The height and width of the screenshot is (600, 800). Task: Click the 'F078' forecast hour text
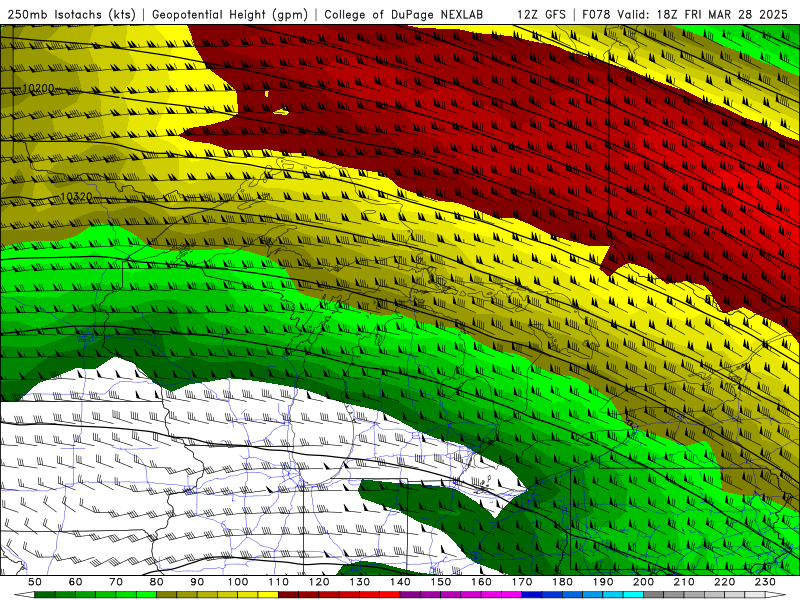596,14
